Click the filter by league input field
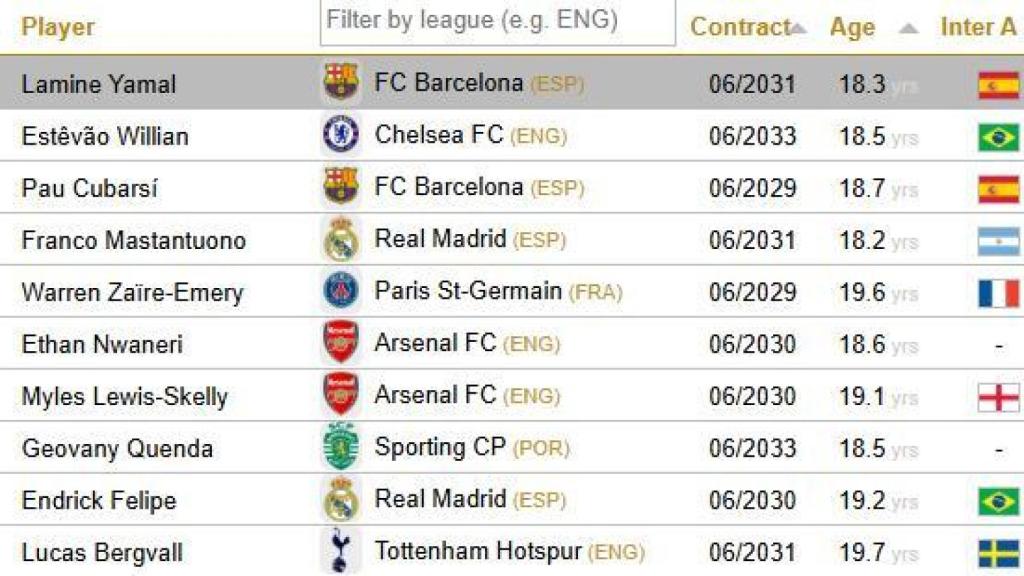 tap(497, 23)
